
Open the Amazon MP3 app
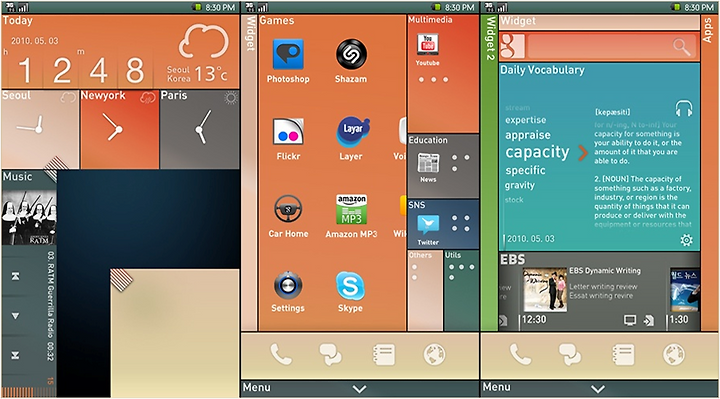(351, 209)
